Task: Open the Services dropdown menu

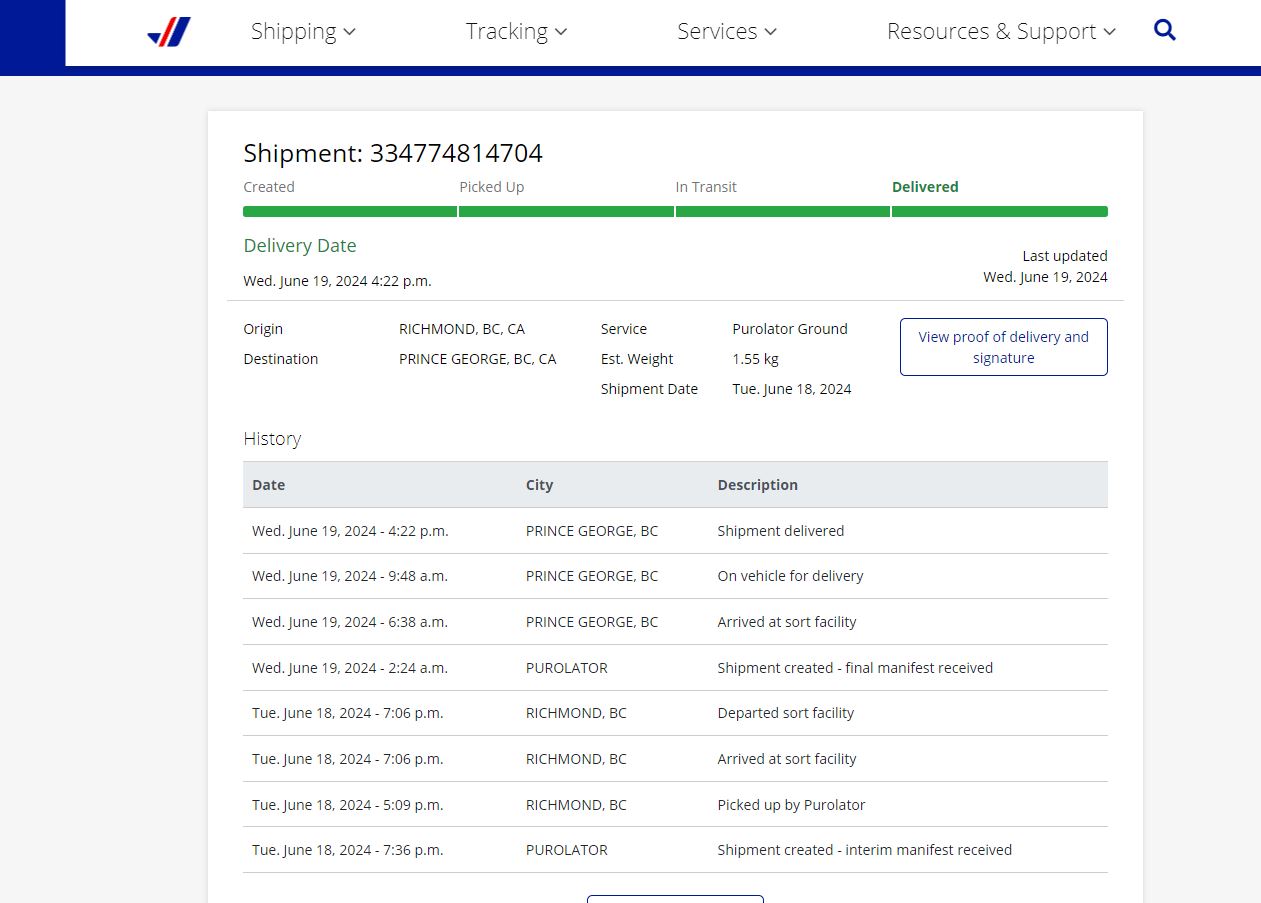Action: 727,31
